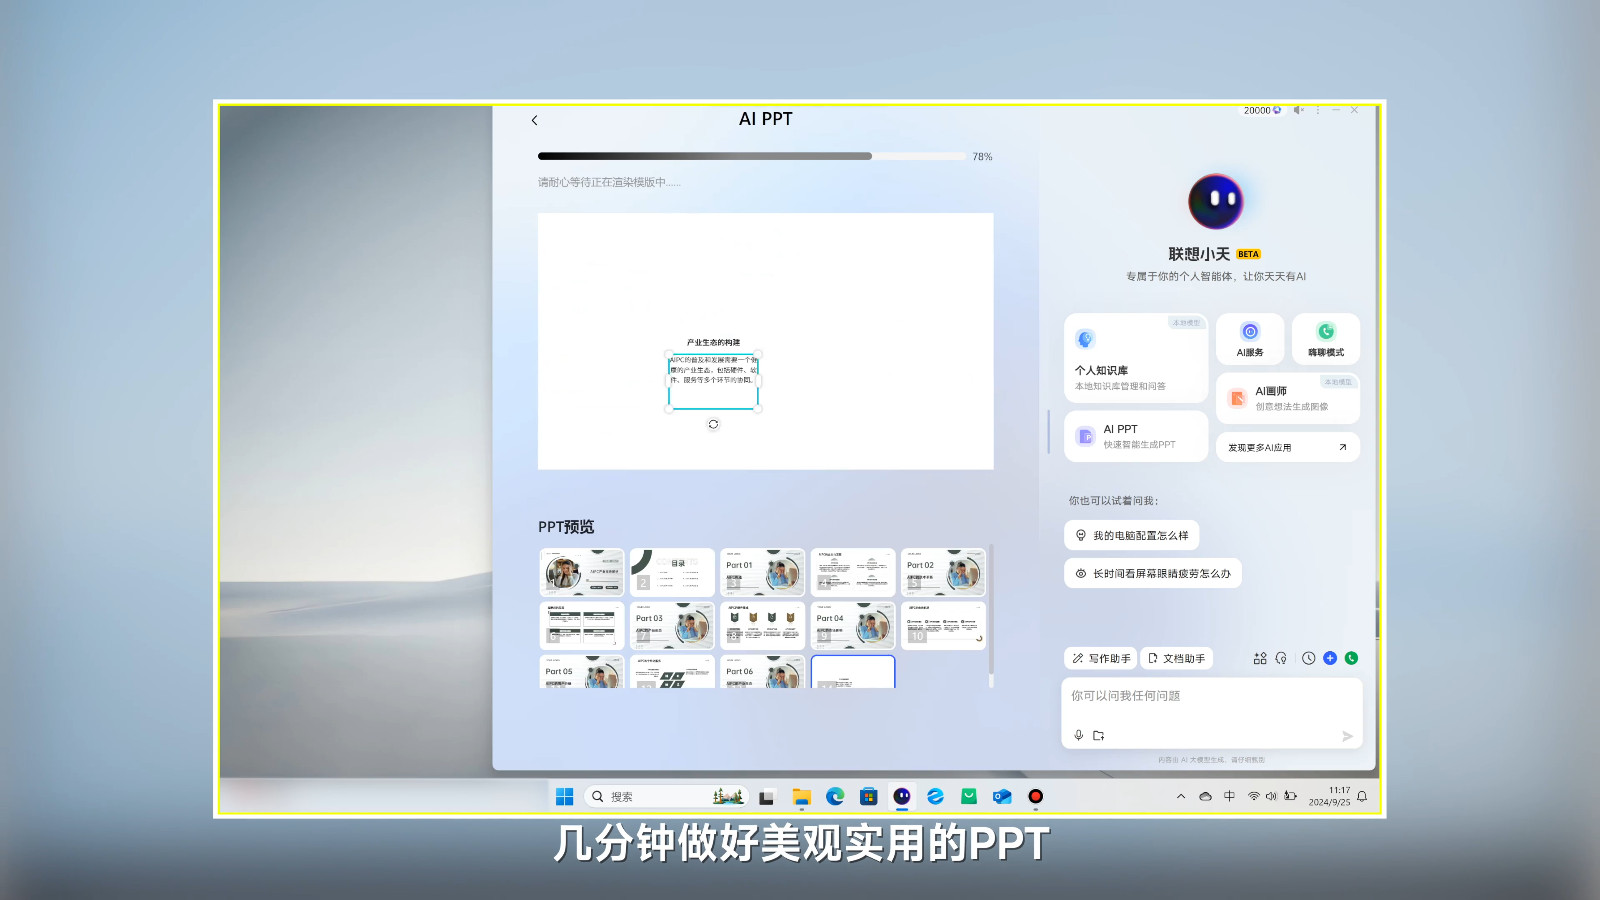Select the Part 04 slide thumbnail
This screenshot has height=900, width=1600.
(x=853, y=625)
